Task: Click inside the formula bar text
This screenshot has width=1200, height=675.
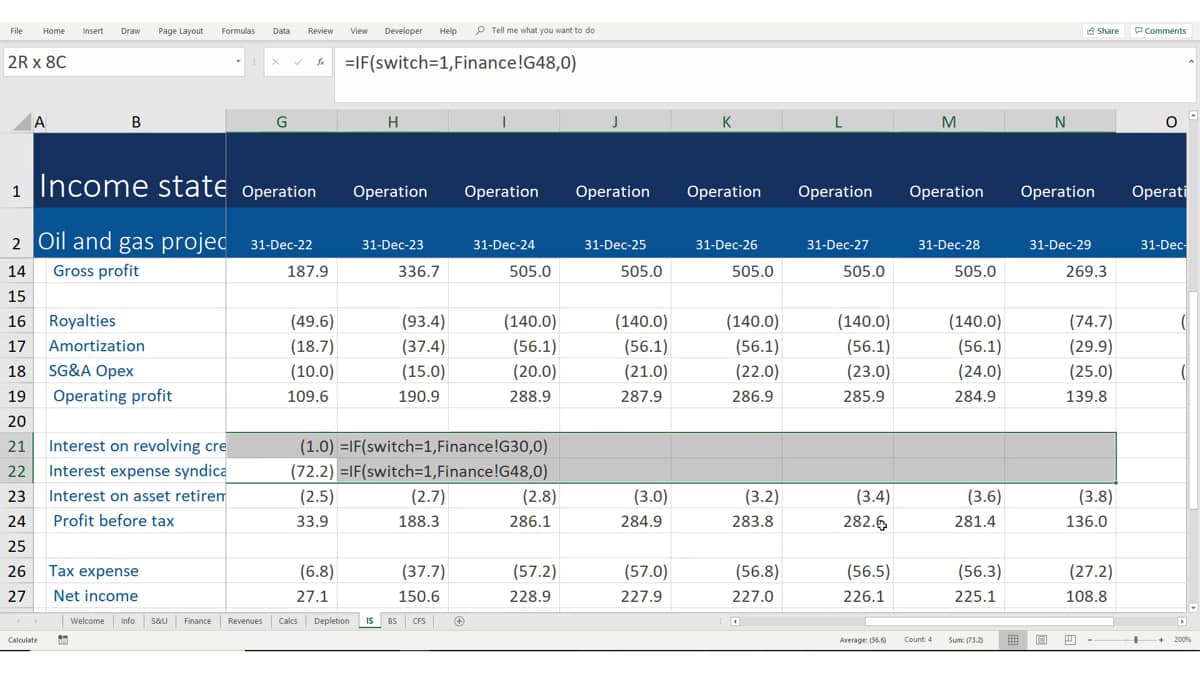Action: 460,62
